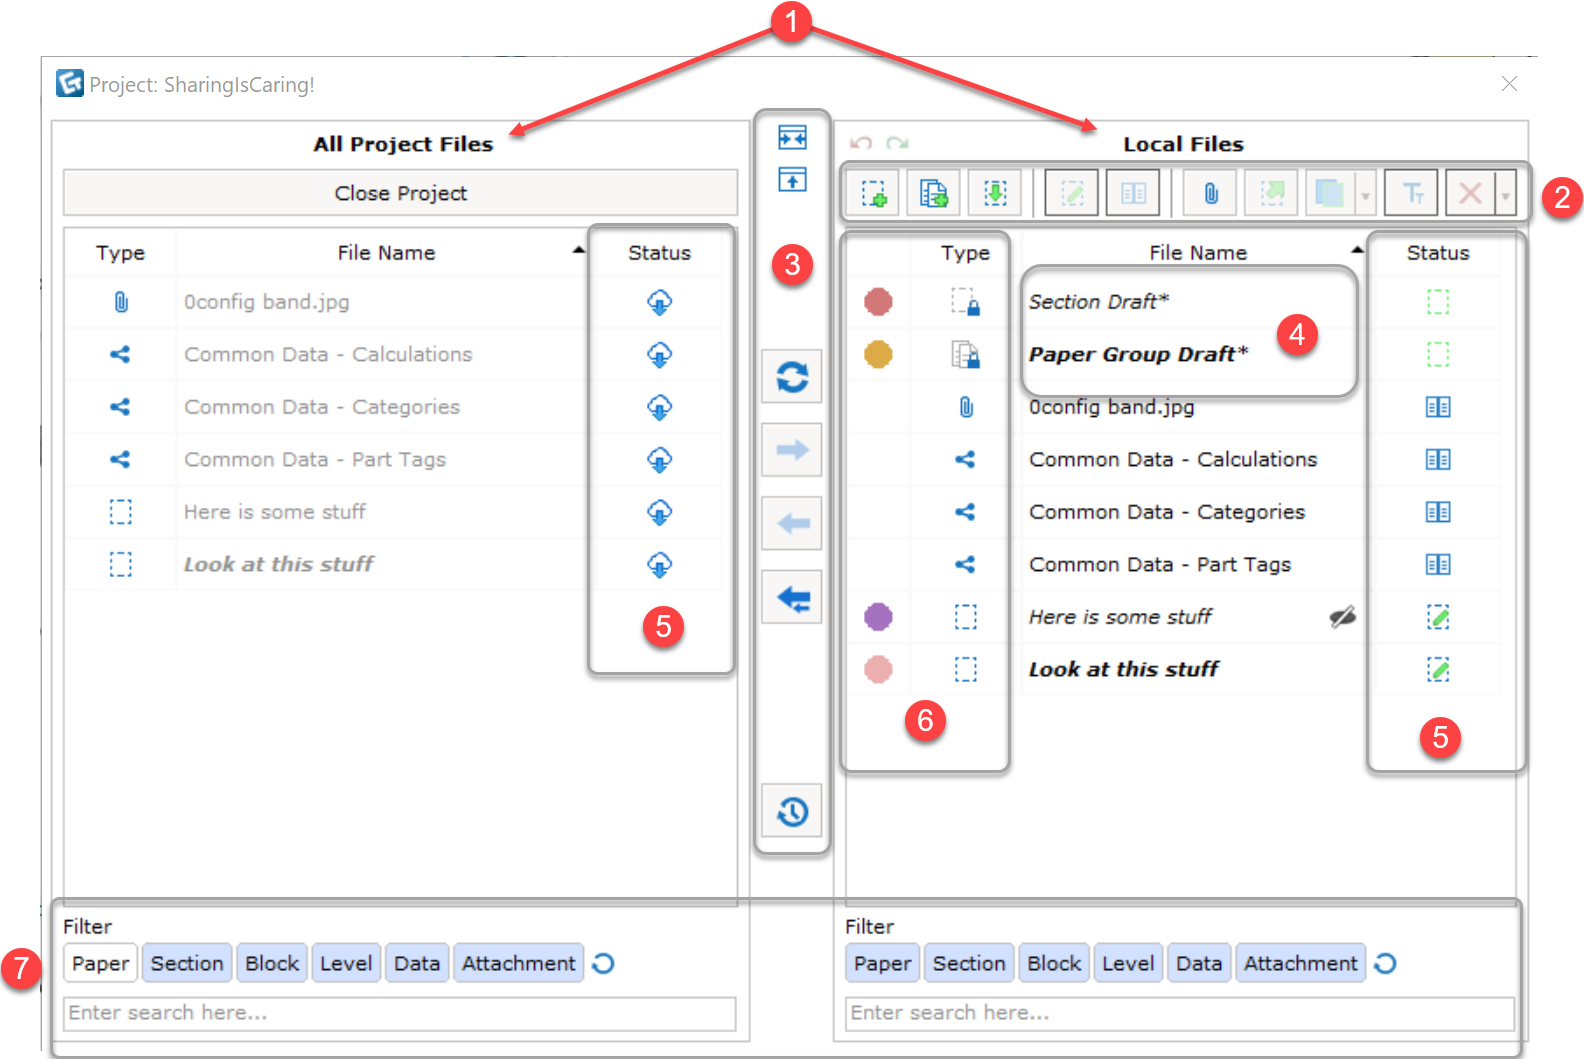Click the hidden eye icon on Here is some stuff

click(x=1342, y=617)
